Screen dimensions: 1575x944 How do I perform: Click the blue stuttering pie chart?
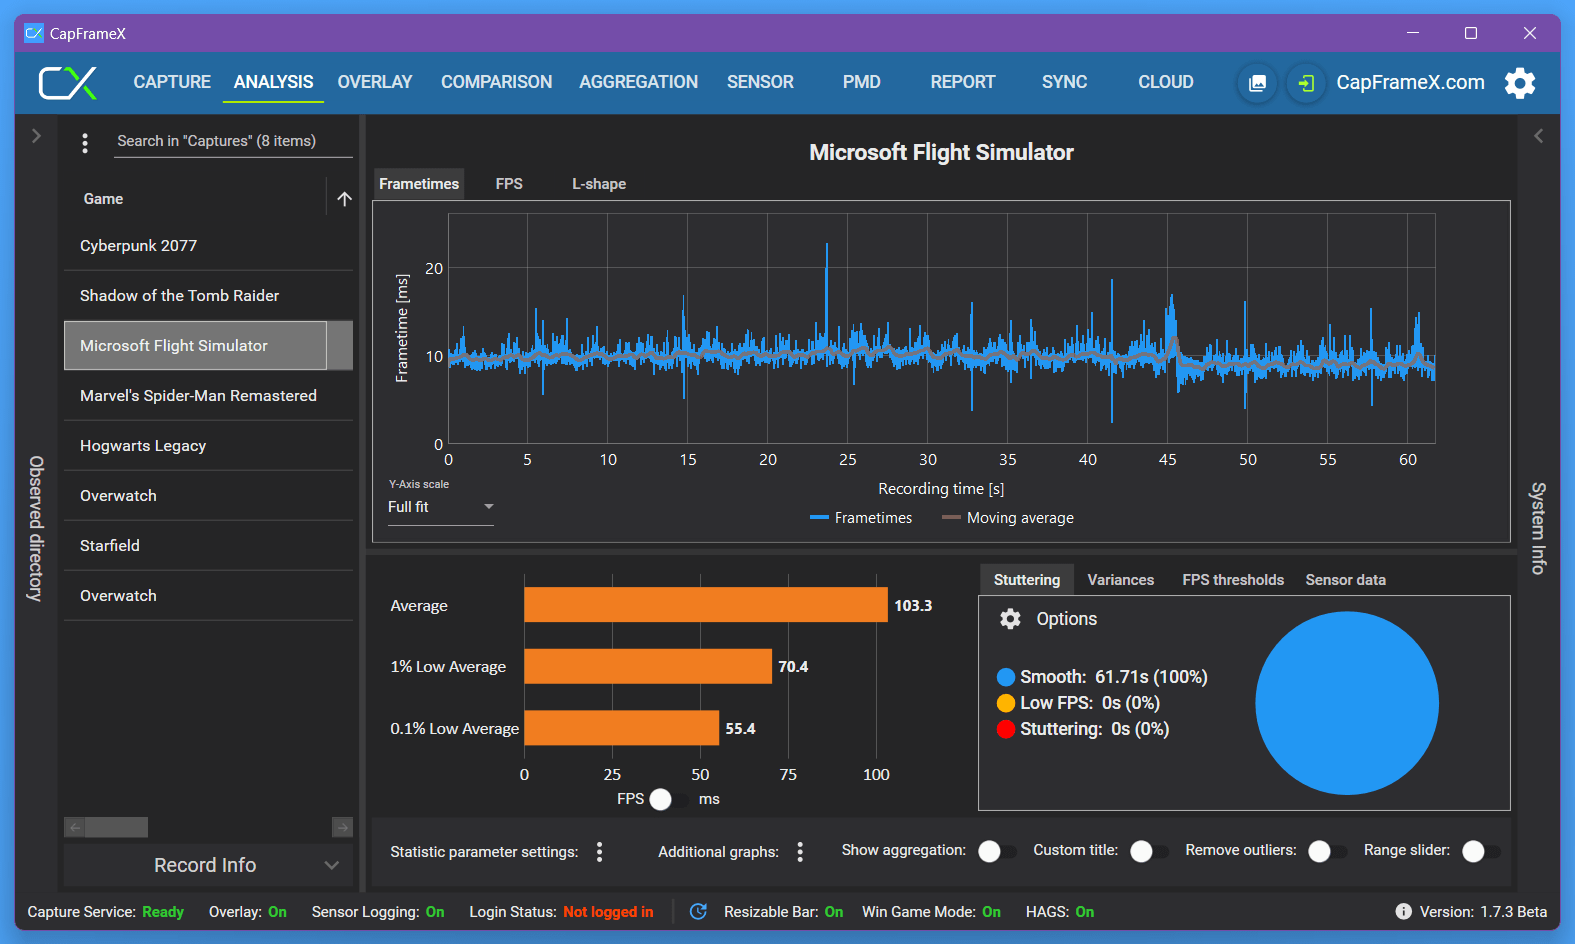coord(1347,703)
